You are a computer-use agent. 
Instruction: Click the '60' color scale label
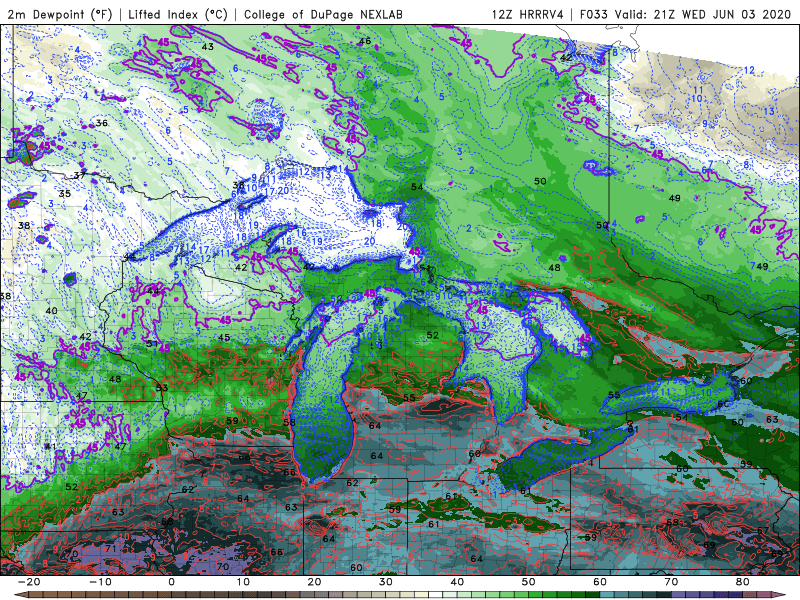(x=600, y=582)
